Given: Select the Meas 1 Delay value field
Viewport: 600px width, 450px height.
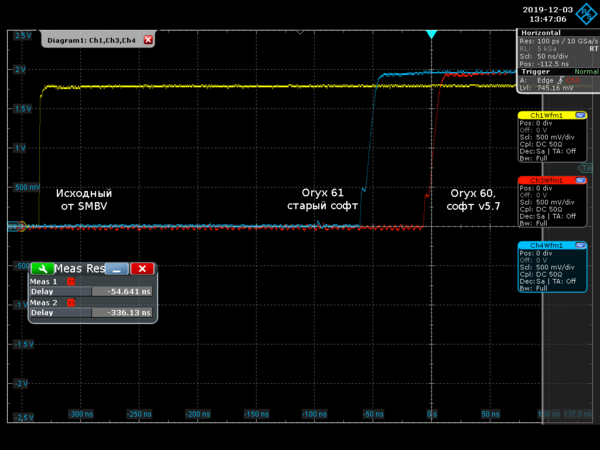Looking at the screenshot, I should coord(122,291).
